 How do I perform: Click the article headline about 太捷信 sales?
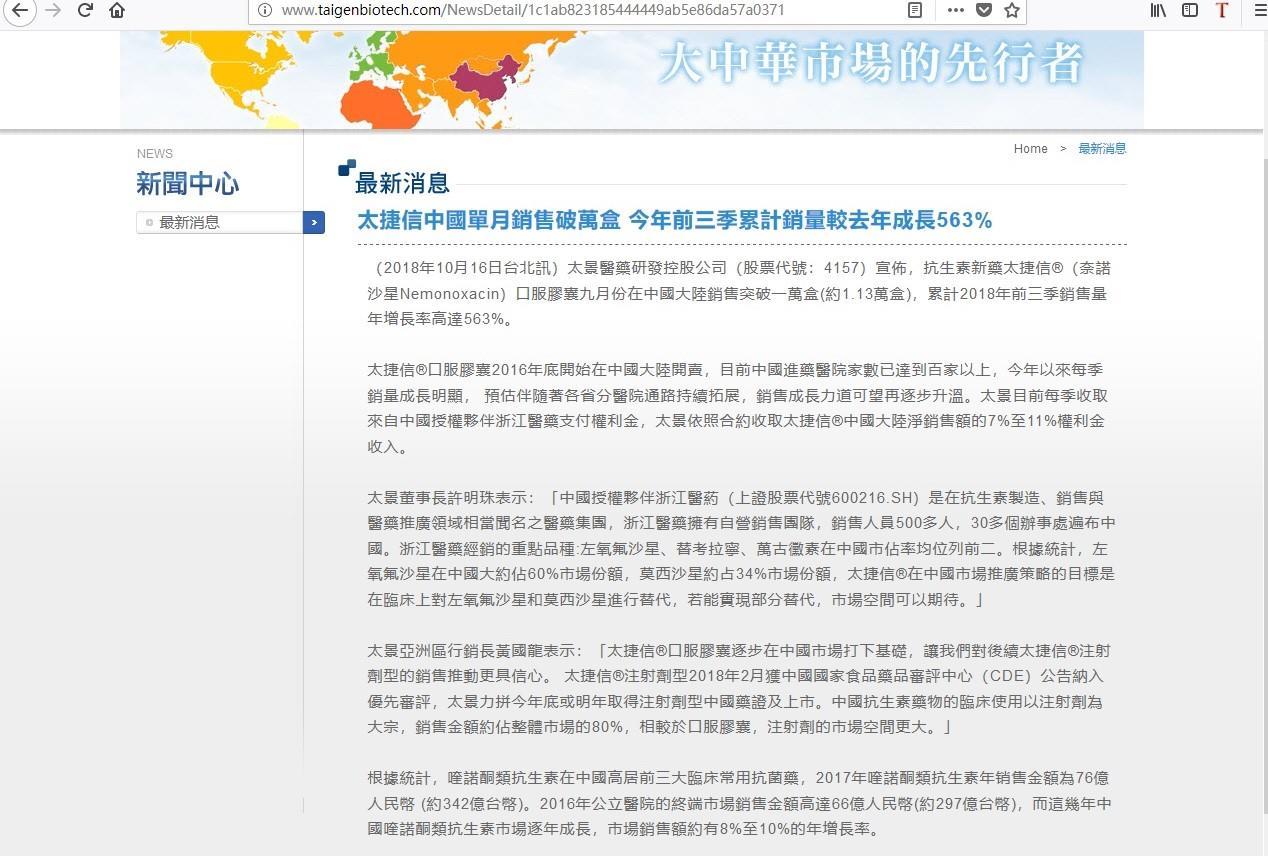tap(674, 220)
